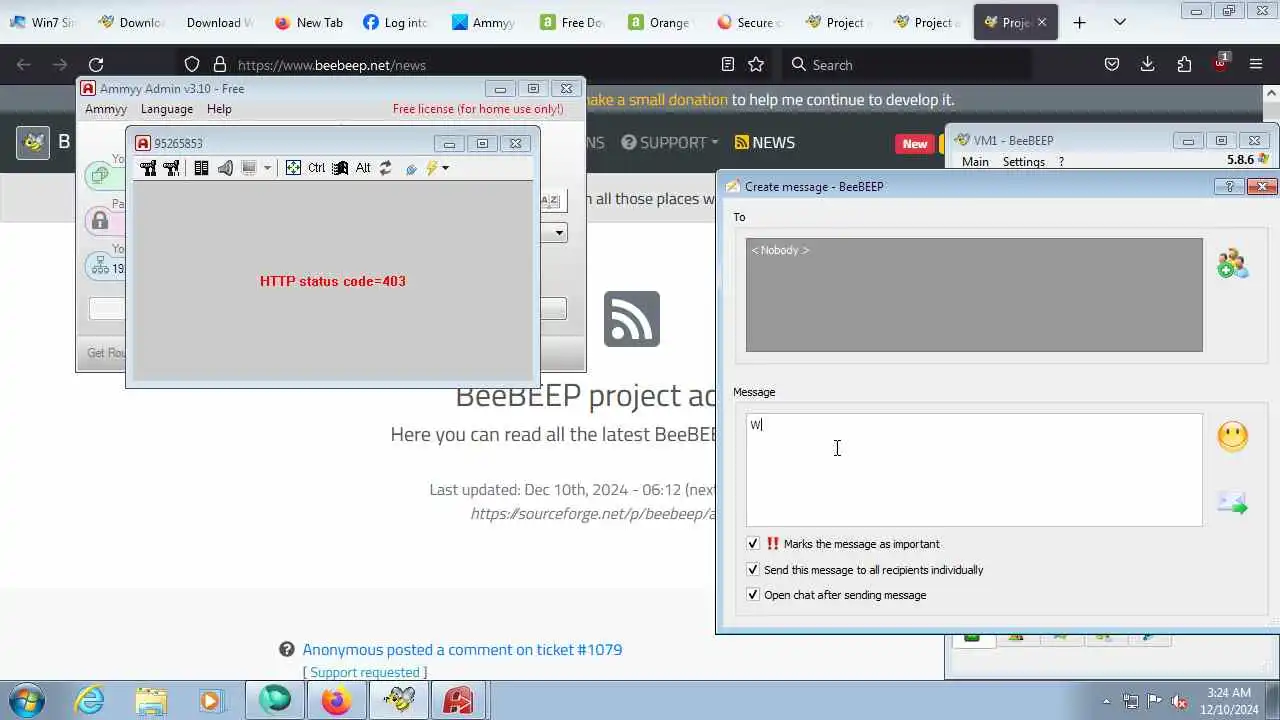The image size is (1280, 720).
Task: Open the comment on ticket #1079 link
Action: pos(462,650)
